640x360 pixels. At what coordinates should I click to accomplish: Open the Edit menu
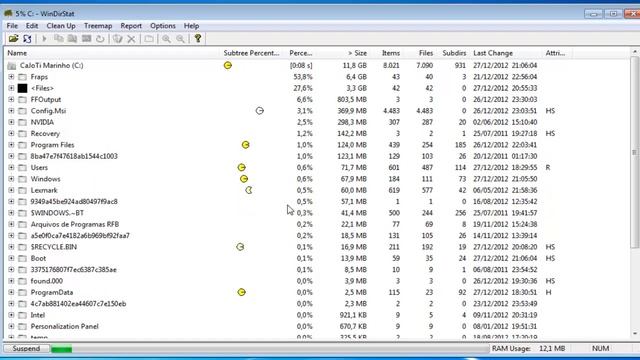point(32,26)
